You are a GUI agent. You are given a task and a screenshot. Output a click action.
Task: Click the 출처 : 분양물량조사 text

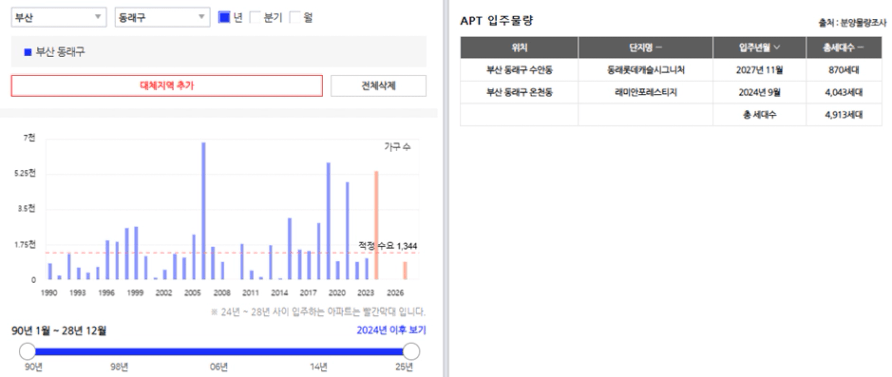852,23
